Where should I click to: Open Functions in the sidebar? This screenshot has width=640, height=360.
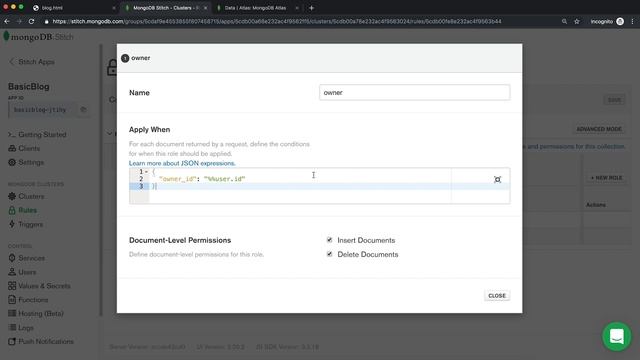(x=33, y=300)
